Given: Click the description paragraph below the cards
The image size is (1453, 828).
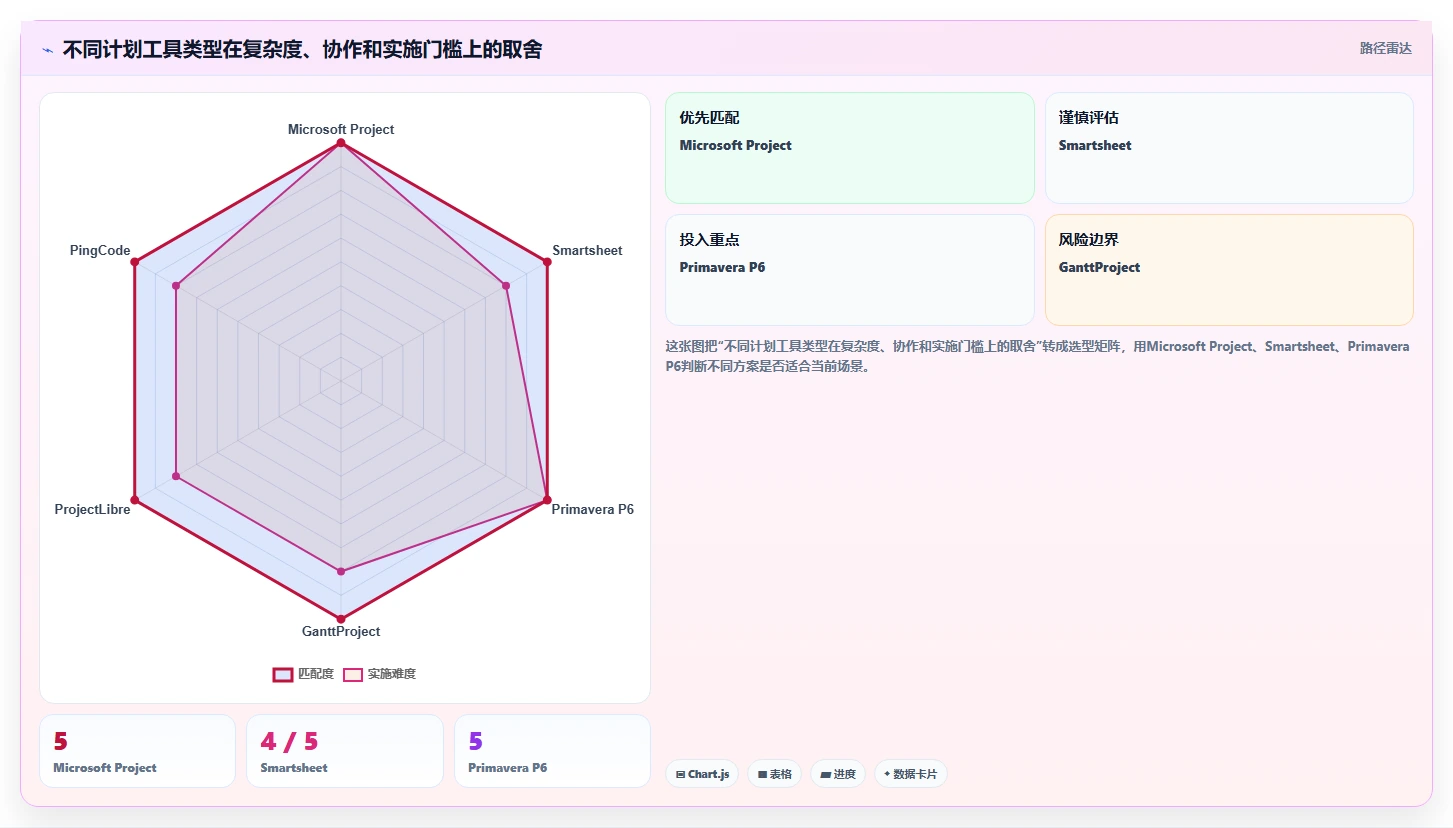Looking at the screenshot, I should click(1038, 356).
